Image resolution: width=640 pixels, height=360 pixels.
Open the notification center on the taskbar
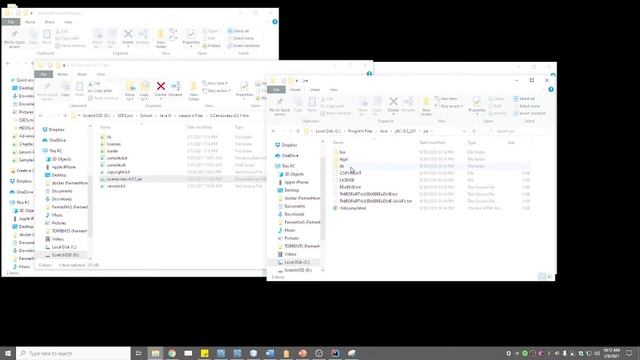(x=629, y=353)
